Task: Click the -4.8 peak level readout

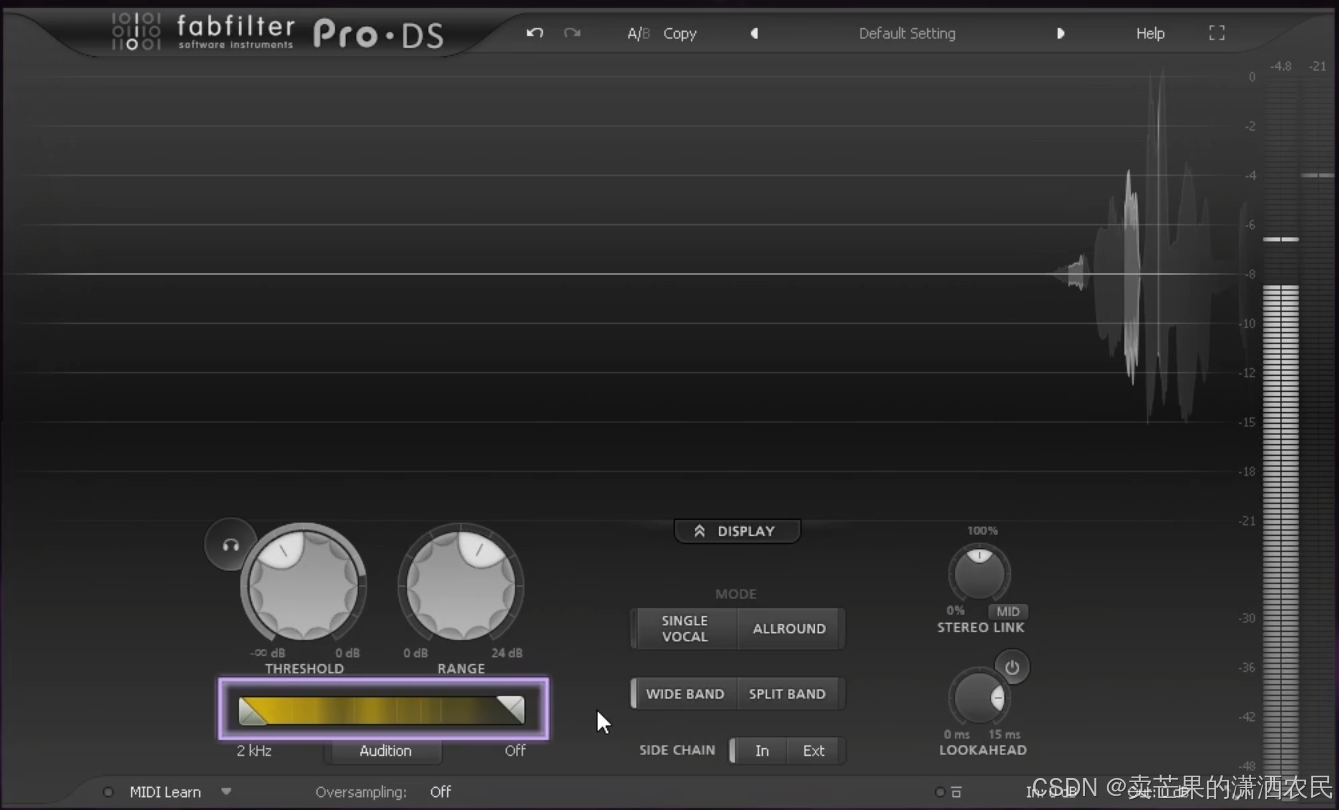Action: pos(1281,66)
